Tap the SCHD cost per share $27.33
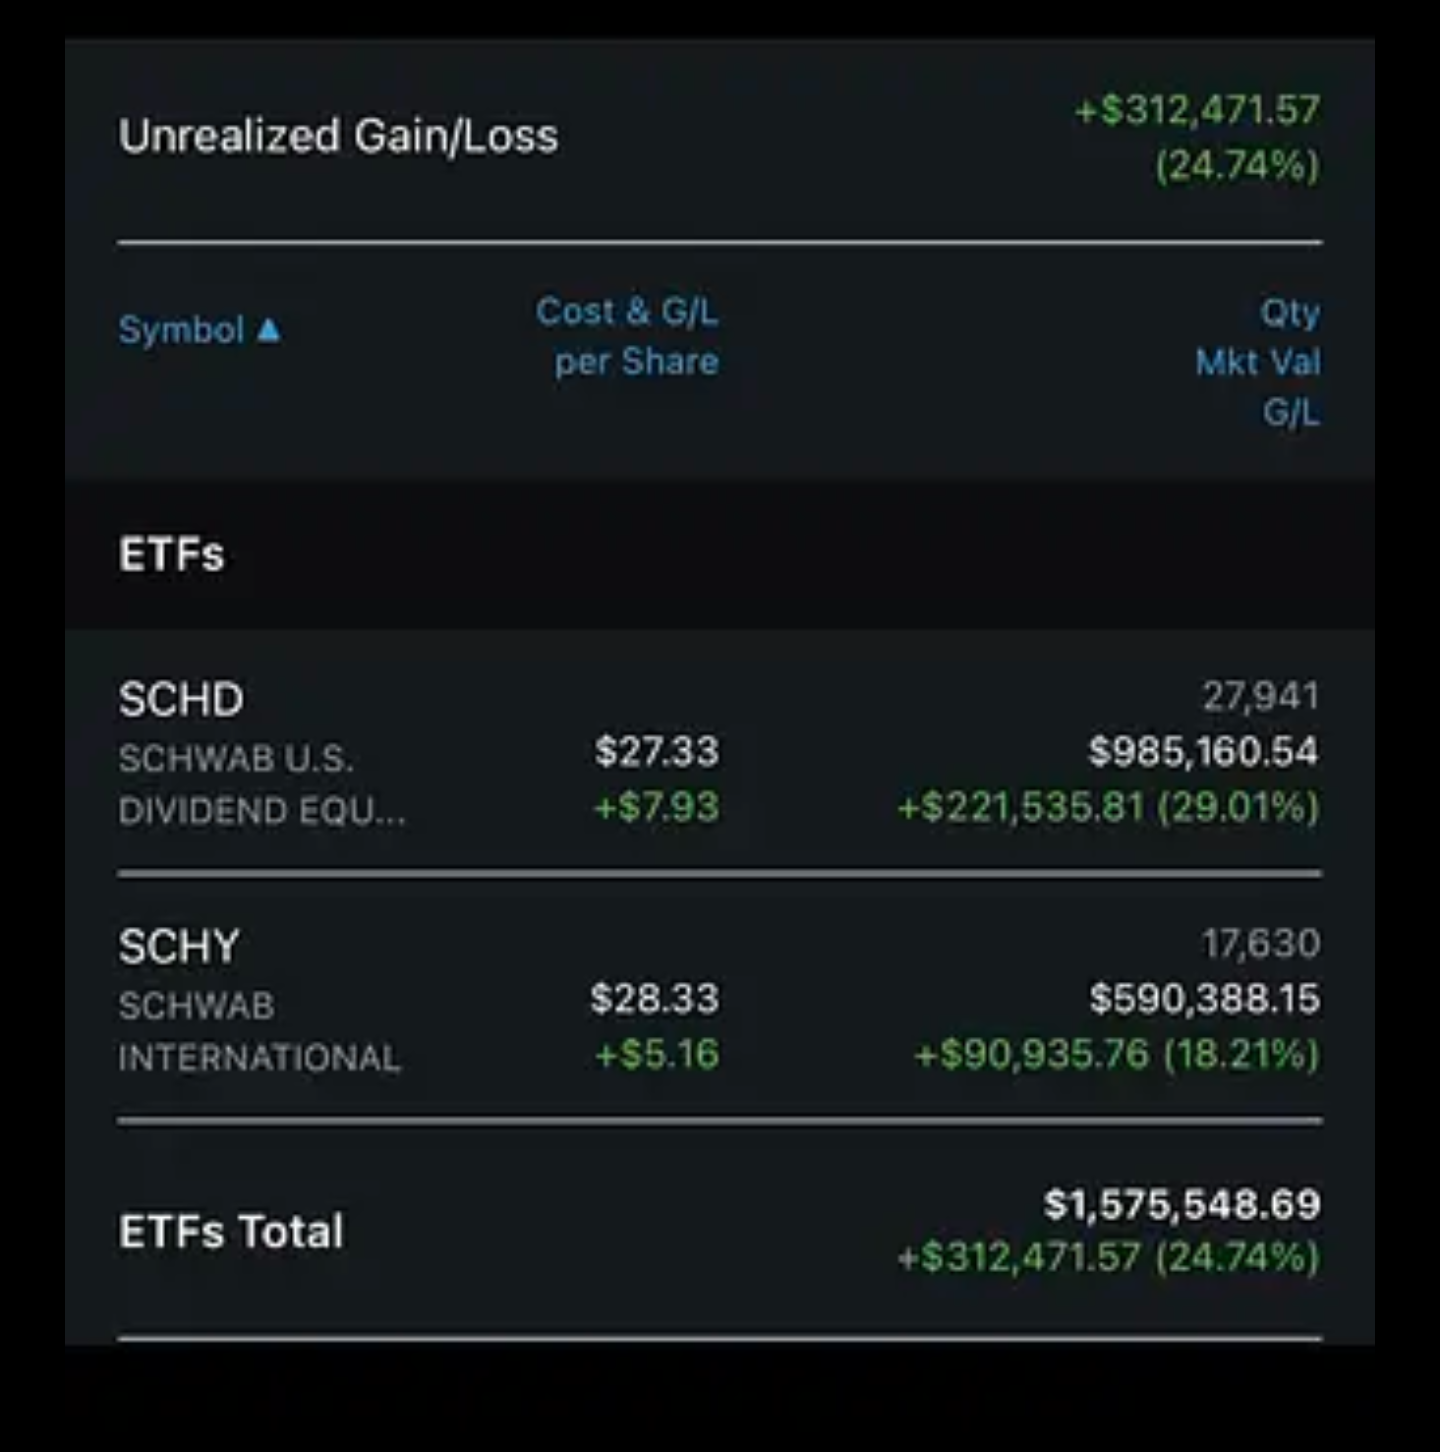 point(657,751)
